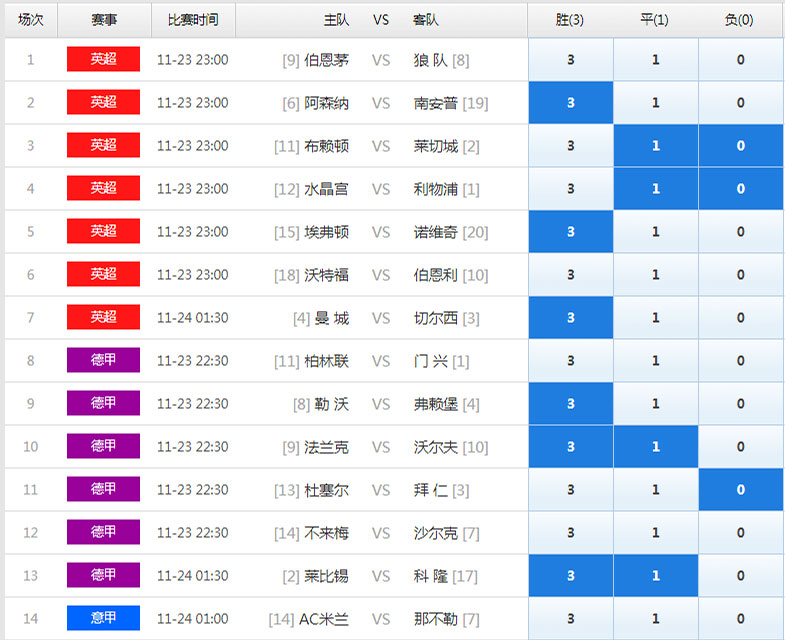Click the 比赛时间 column header

(x=193, y=20)
